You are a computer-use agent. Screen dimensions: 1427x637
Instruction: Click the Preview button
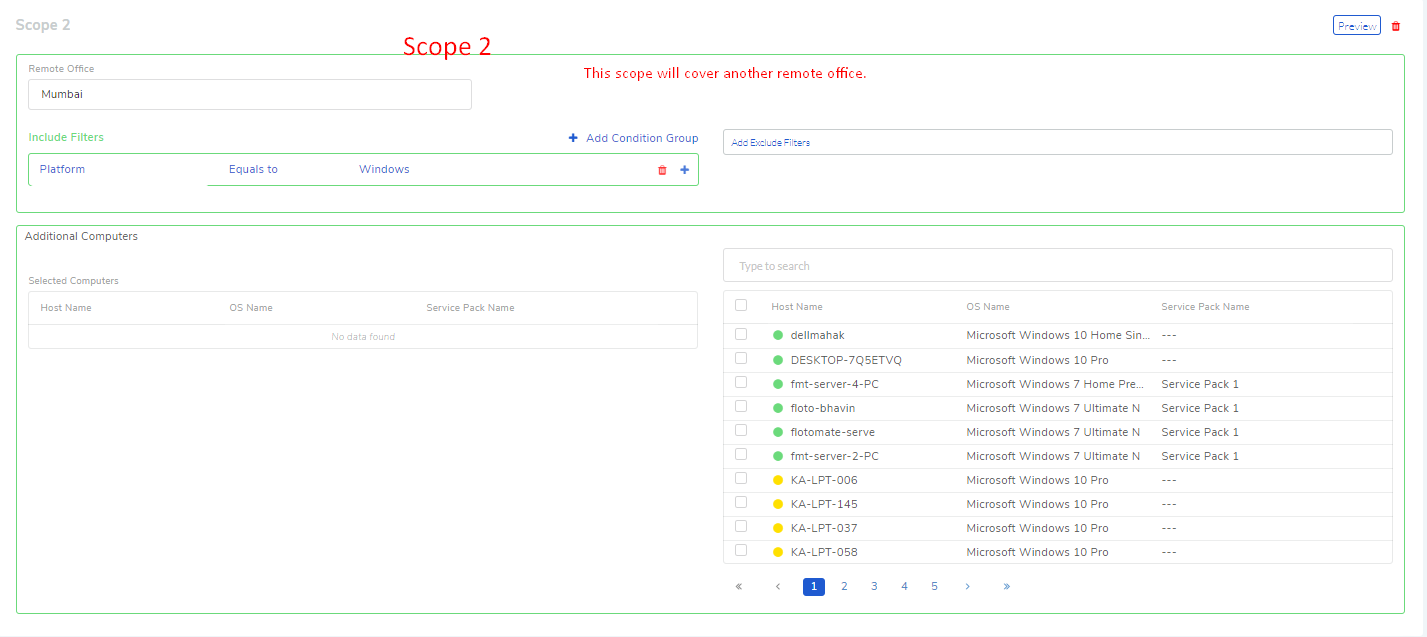click(x=1357, y=26)
